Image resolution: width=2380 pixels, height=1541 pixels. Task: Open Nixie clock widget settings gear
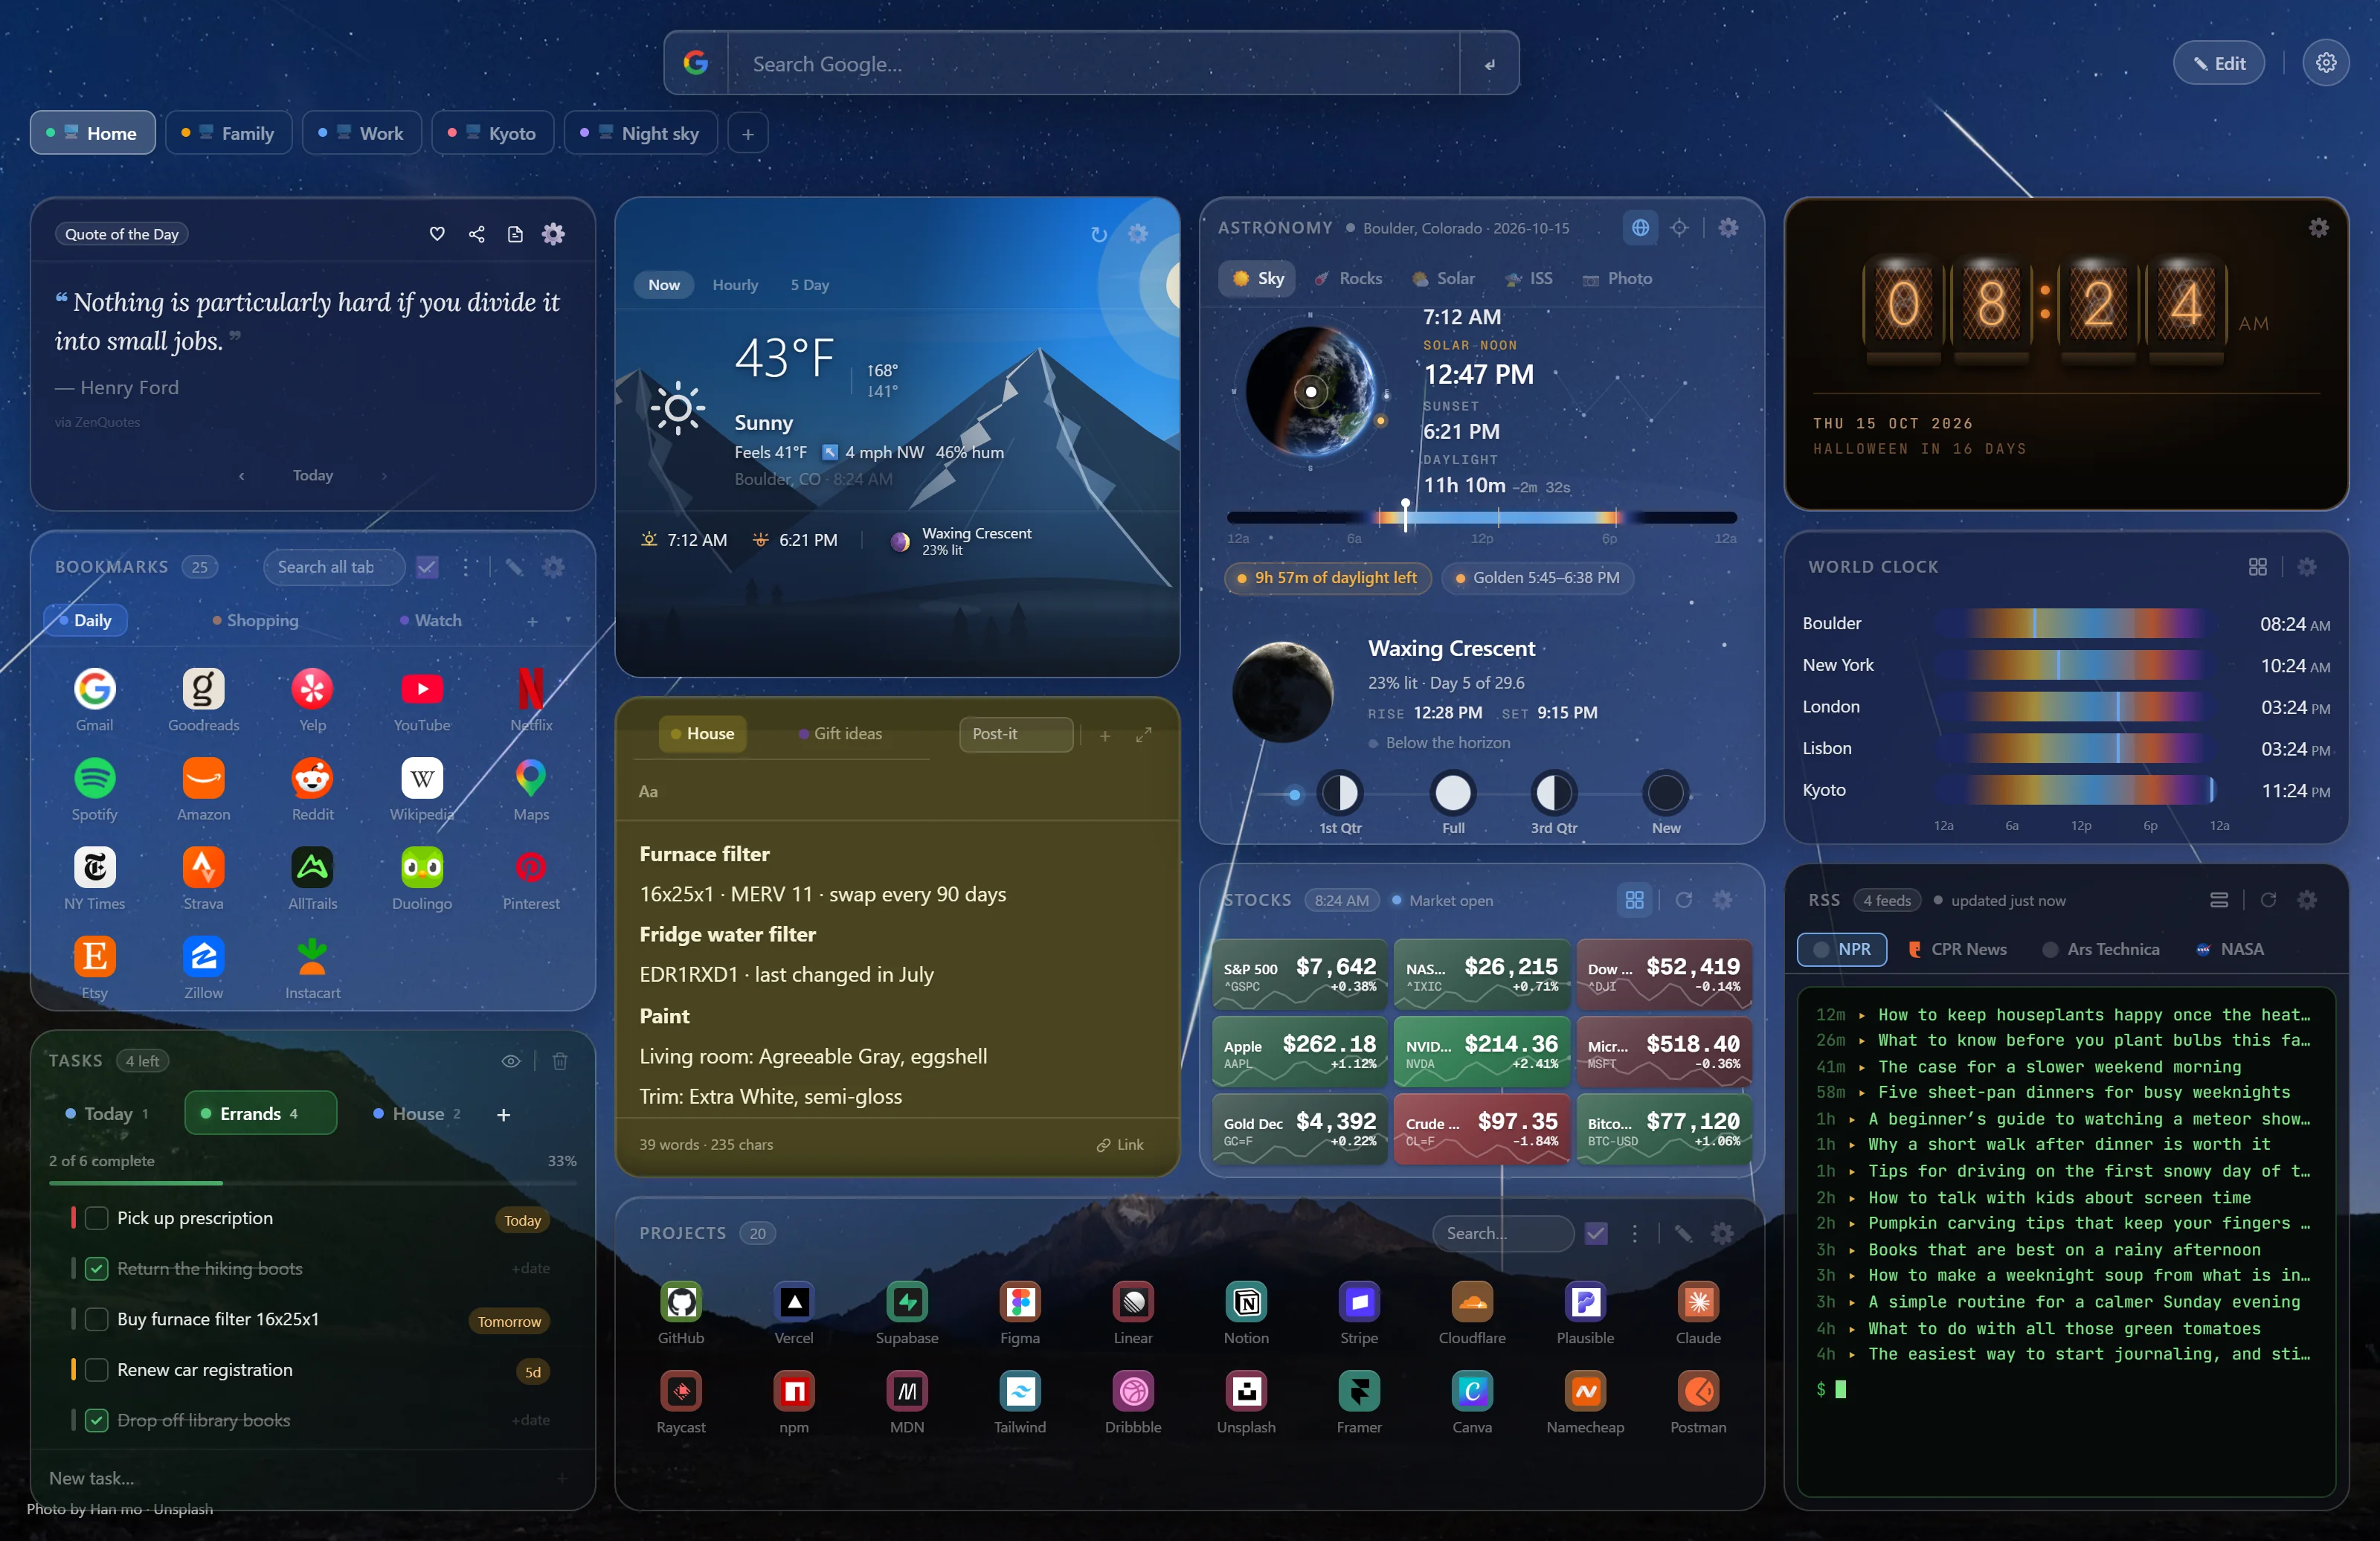[2318, 228]
